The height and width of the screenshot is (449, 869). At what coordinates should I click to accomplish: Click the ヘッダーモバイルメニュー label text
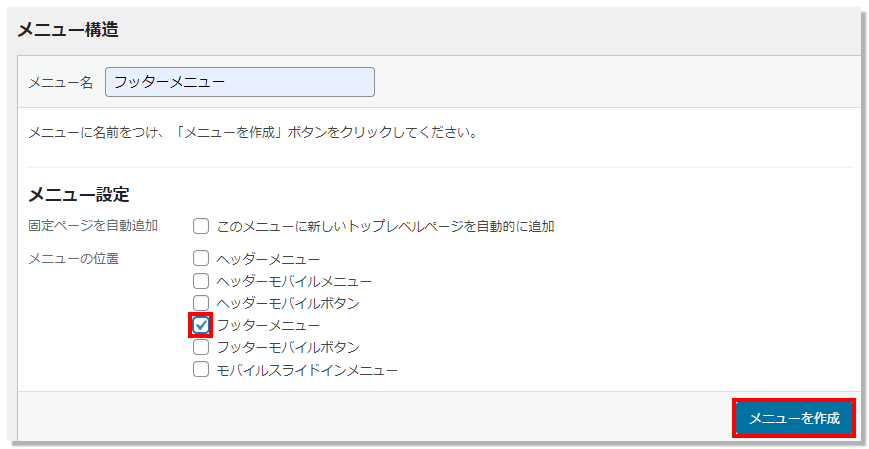coord(294,282)
